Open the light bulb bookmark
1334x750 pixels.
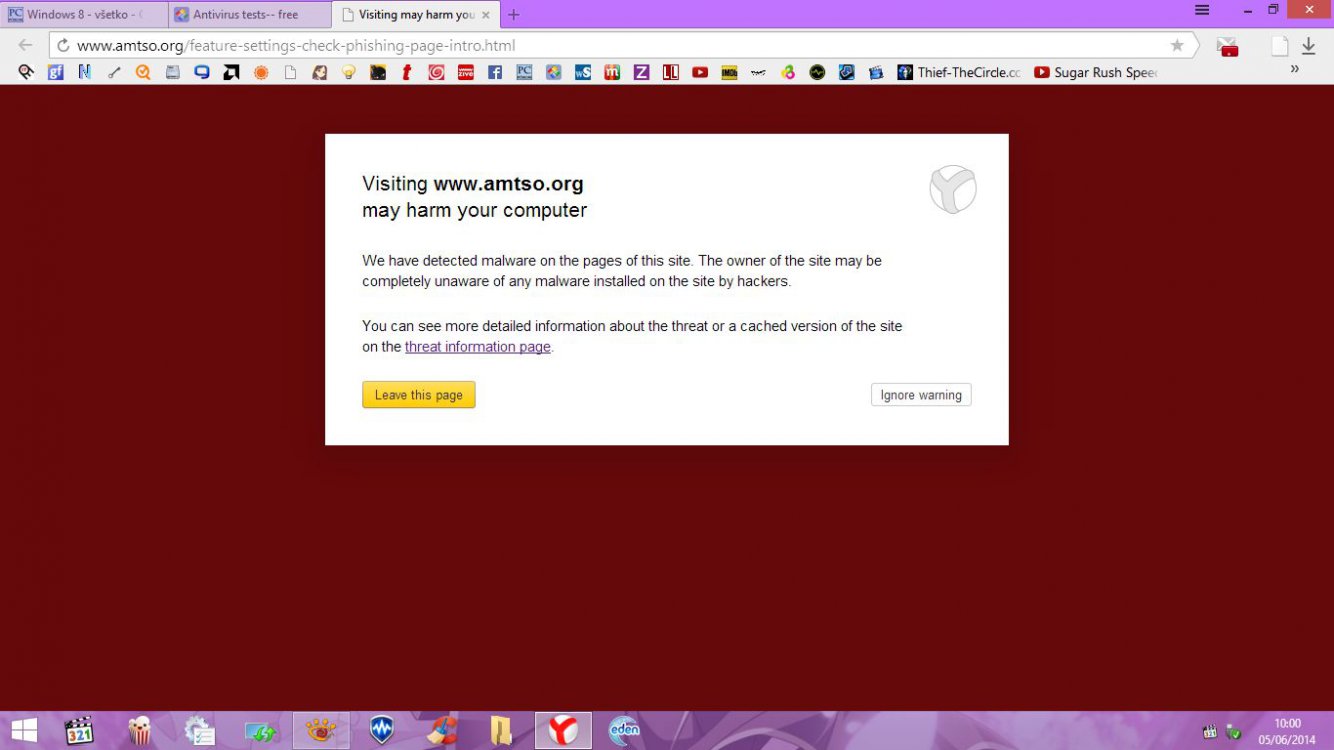[348, 72]
